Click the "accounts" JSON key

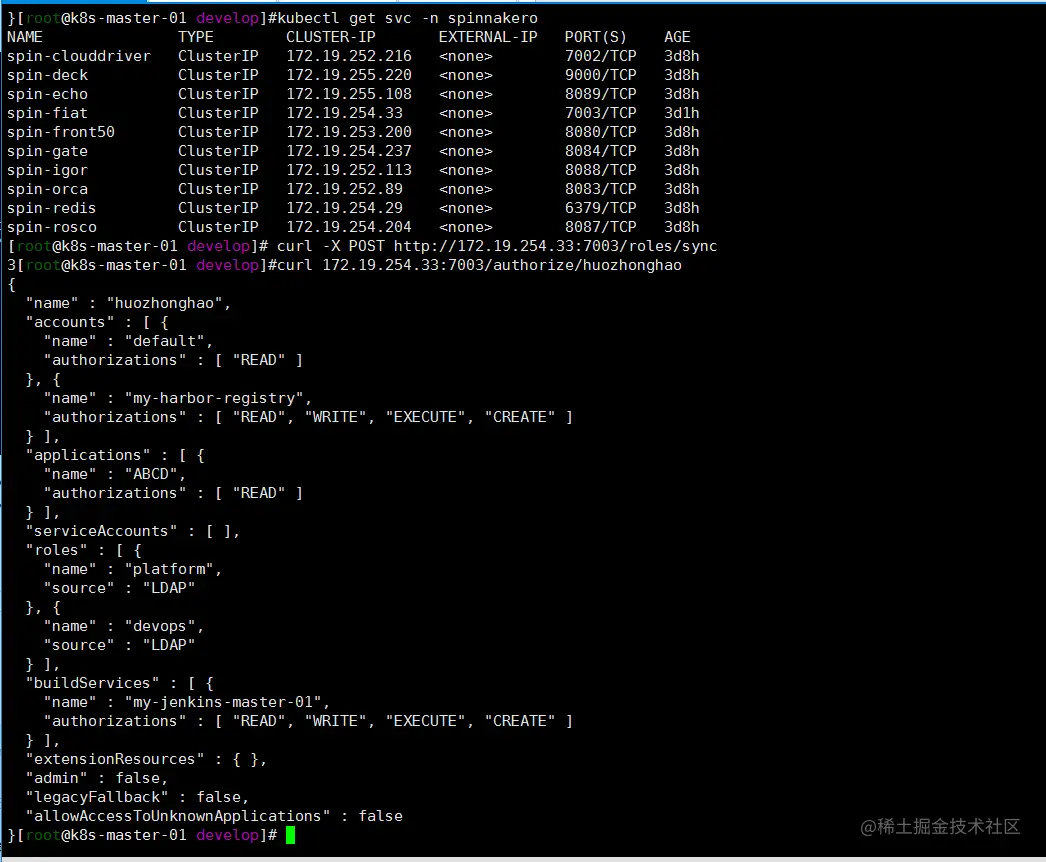point(69,322)
